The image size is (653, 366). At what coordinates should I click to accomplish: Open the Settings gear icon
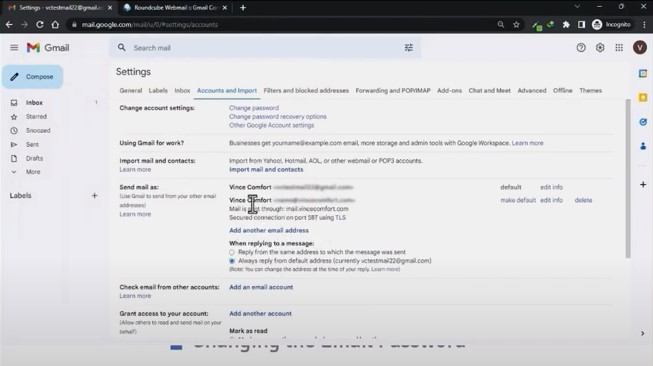pyautogui.click(x=600, y=48)
